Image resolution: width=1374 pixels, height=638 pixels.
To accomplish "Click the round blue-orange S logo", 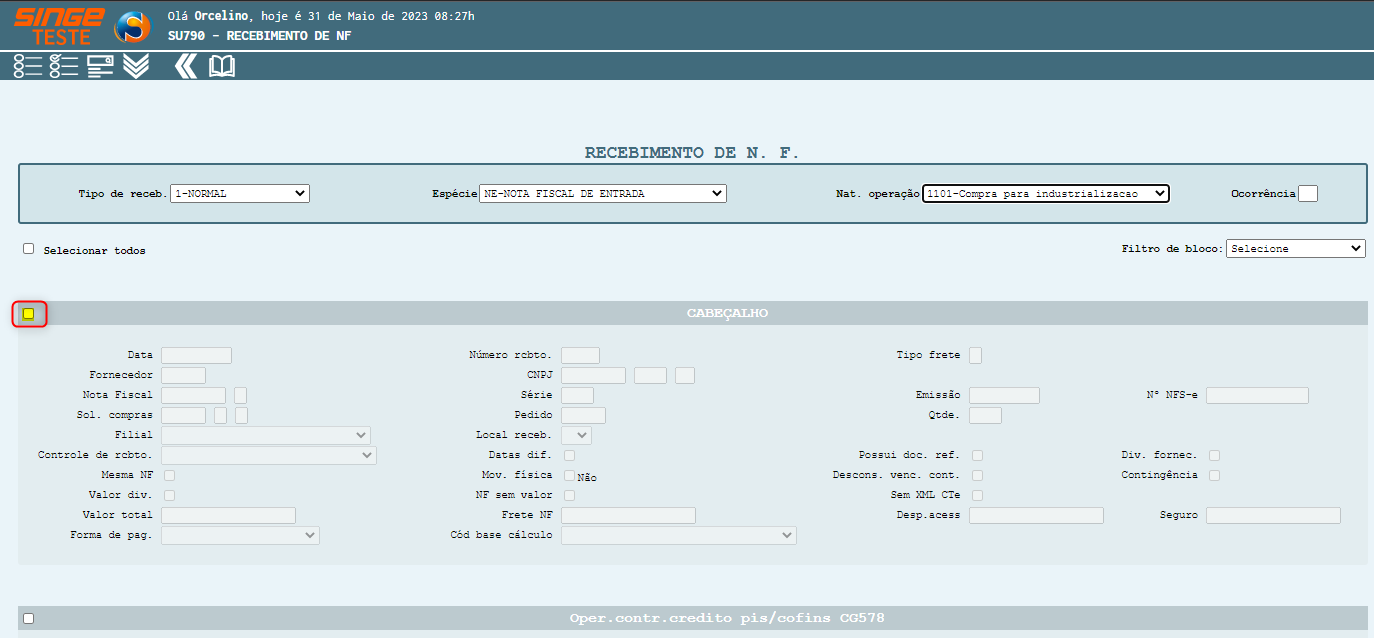I will click(132, 26).
